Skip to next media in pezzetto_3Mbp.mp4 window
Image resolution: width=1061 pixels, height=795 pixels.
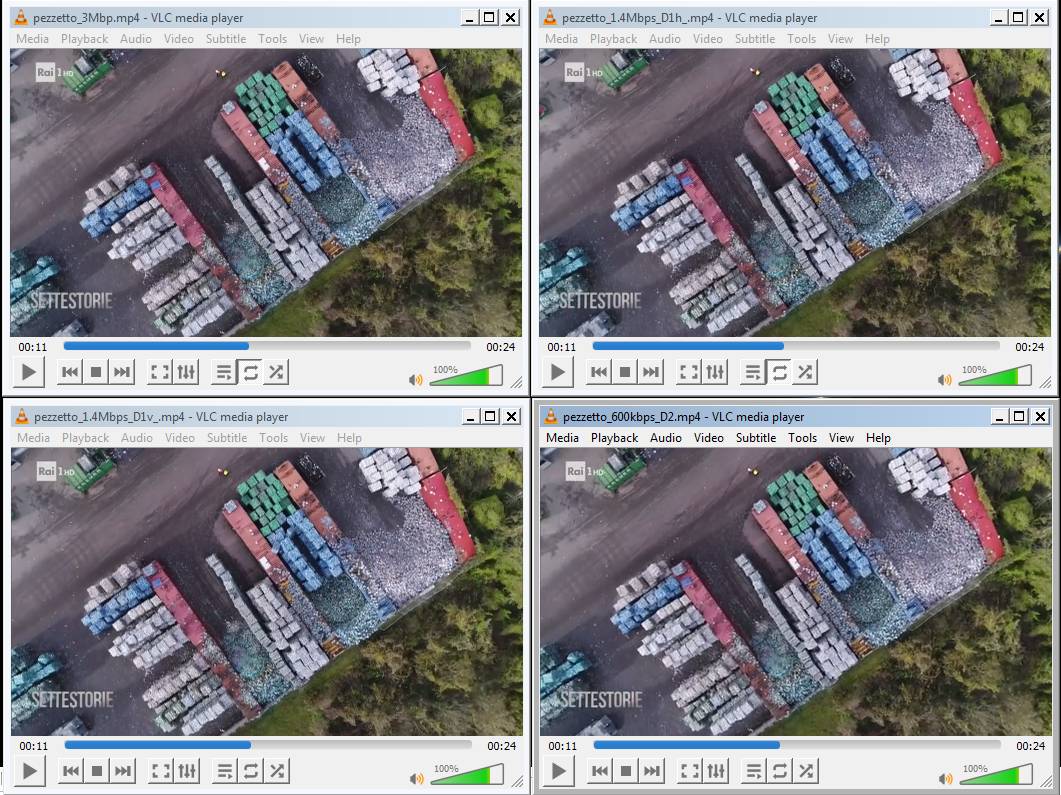click(122, 372)
